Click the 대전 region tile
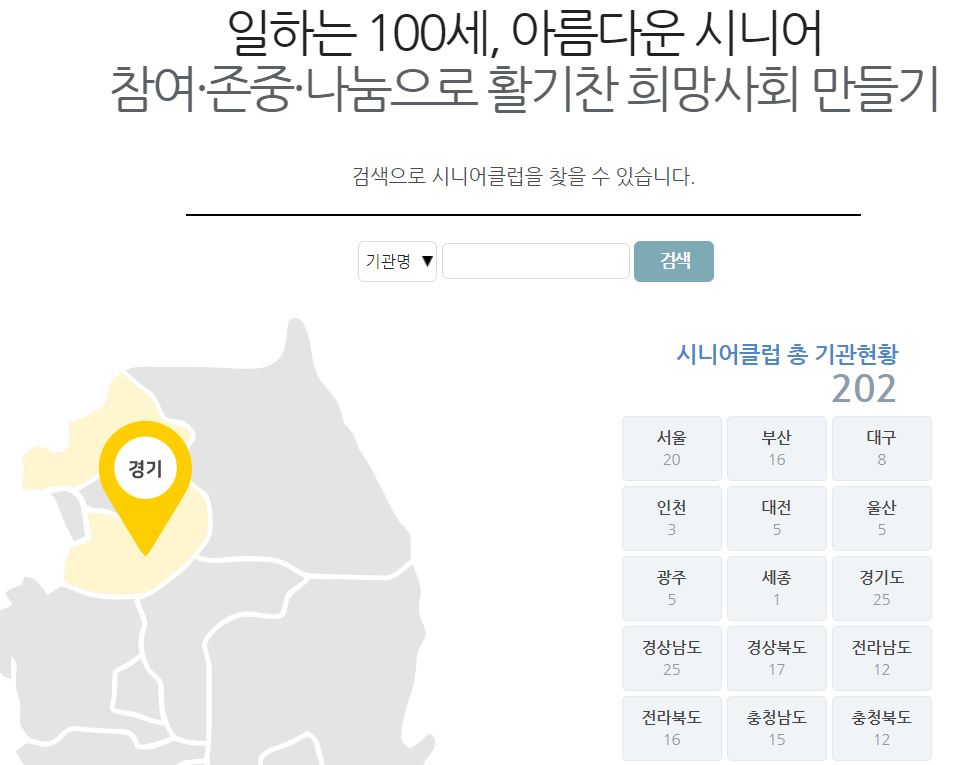The image size is (970, 765). [x=776, y=518]
